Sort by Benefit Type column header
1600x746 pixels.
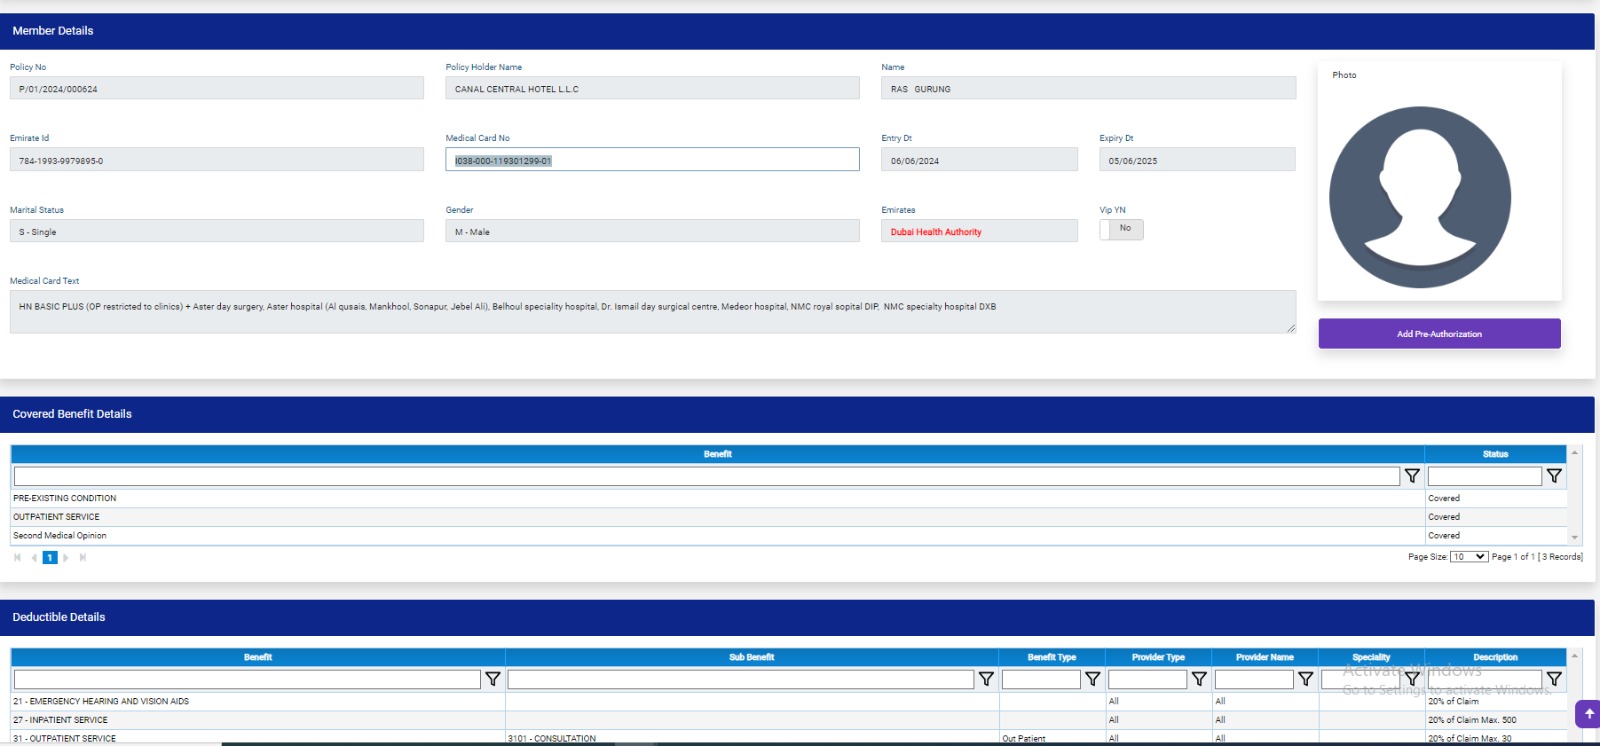point(1051,657)
